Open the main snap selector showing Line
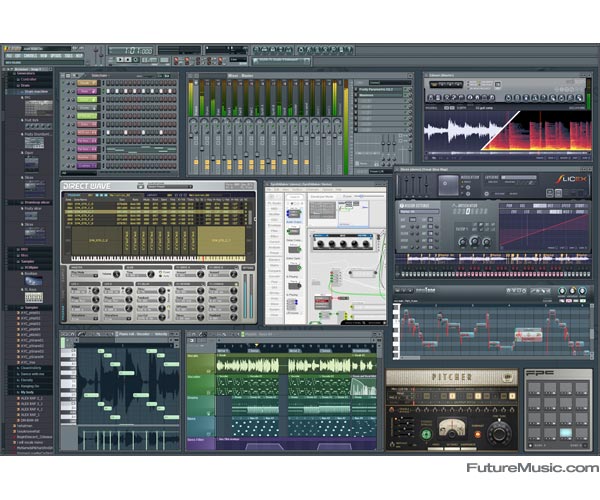The width and height of the screenshot is (600, 500). [238, 59]
